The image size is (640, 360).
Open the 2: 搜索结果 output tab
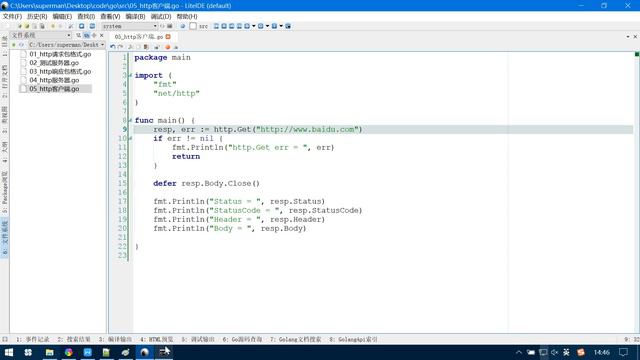pos(74,339)
